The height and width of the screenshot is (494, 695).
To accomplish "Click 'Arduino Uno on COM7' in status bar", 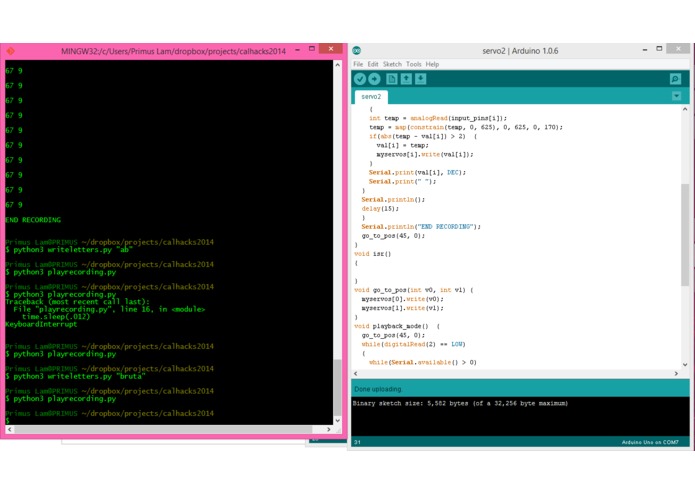I will pos(650,442).
